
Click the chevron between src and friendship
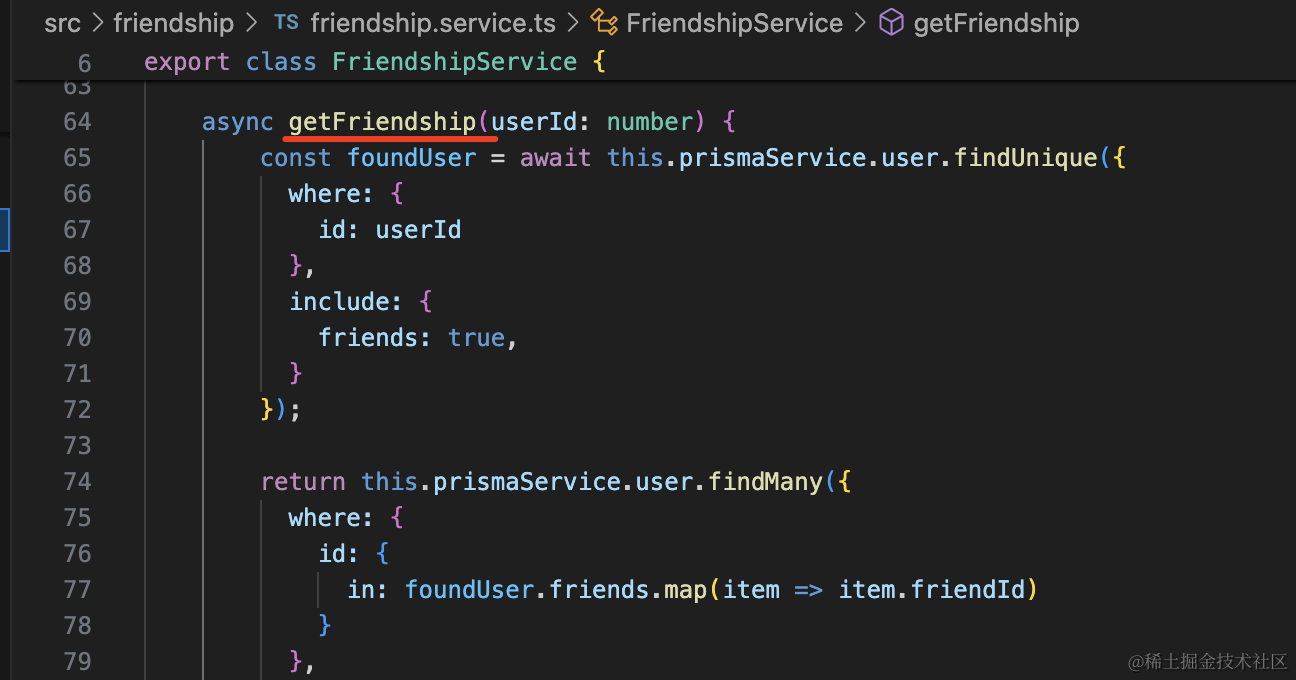click(97, 23)
